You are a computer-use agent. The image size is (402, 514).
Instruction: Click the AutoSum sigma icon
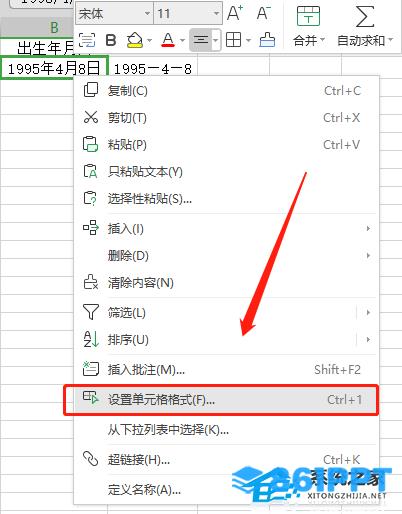click(x=365, y=16)
